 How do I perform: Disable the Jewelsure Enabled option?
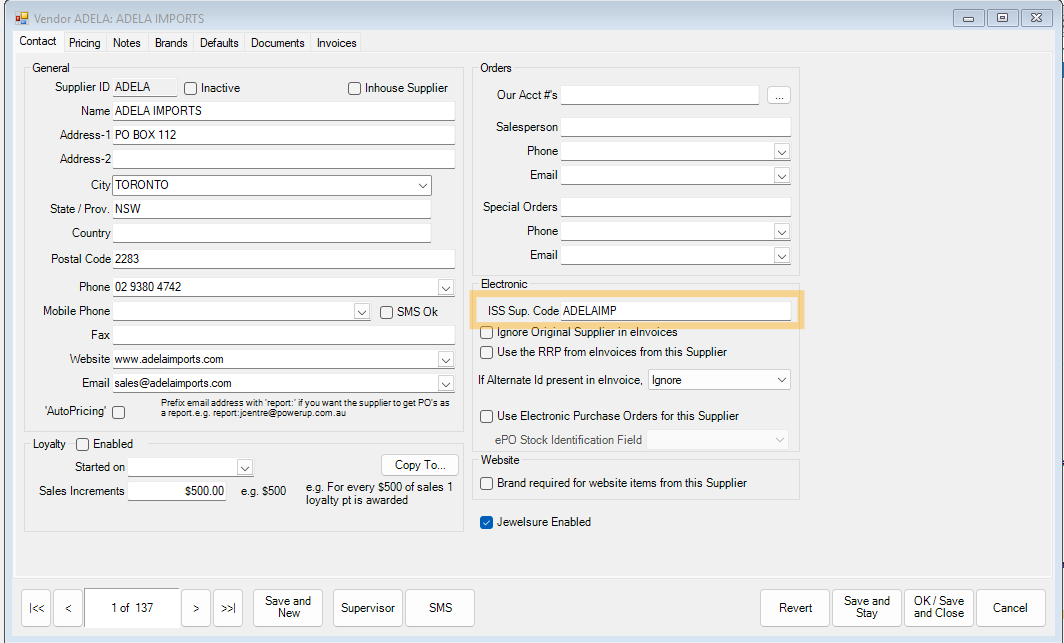[x=485, y=522]
